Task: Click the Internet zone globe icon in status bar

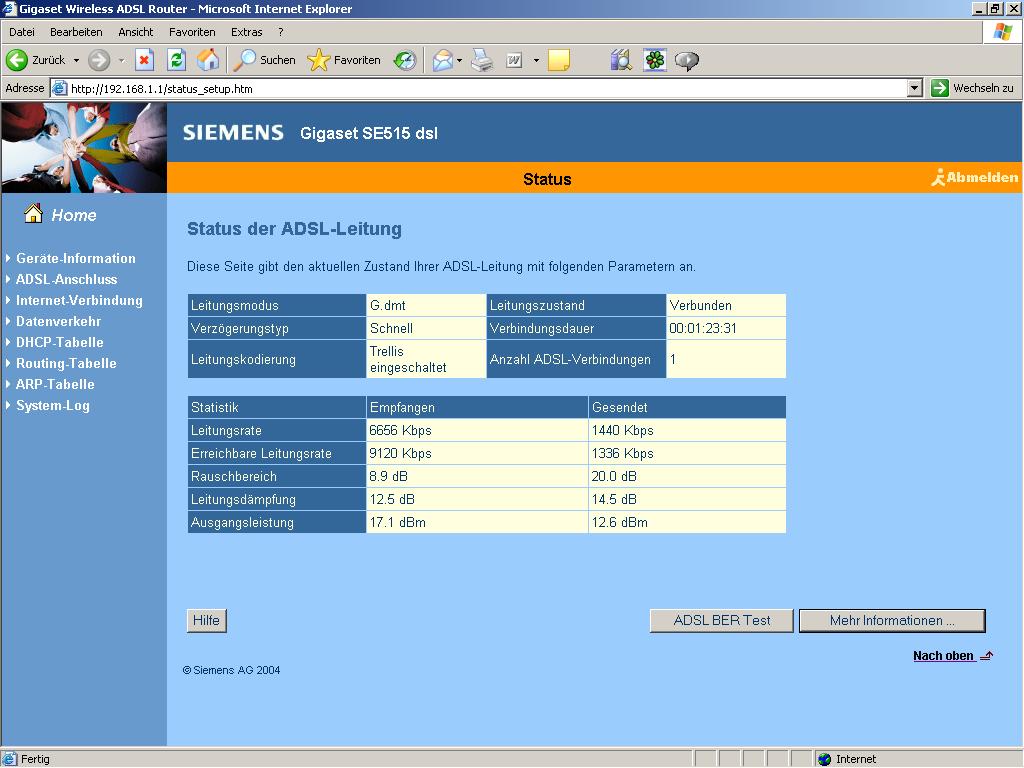Action: coord(825,759)
